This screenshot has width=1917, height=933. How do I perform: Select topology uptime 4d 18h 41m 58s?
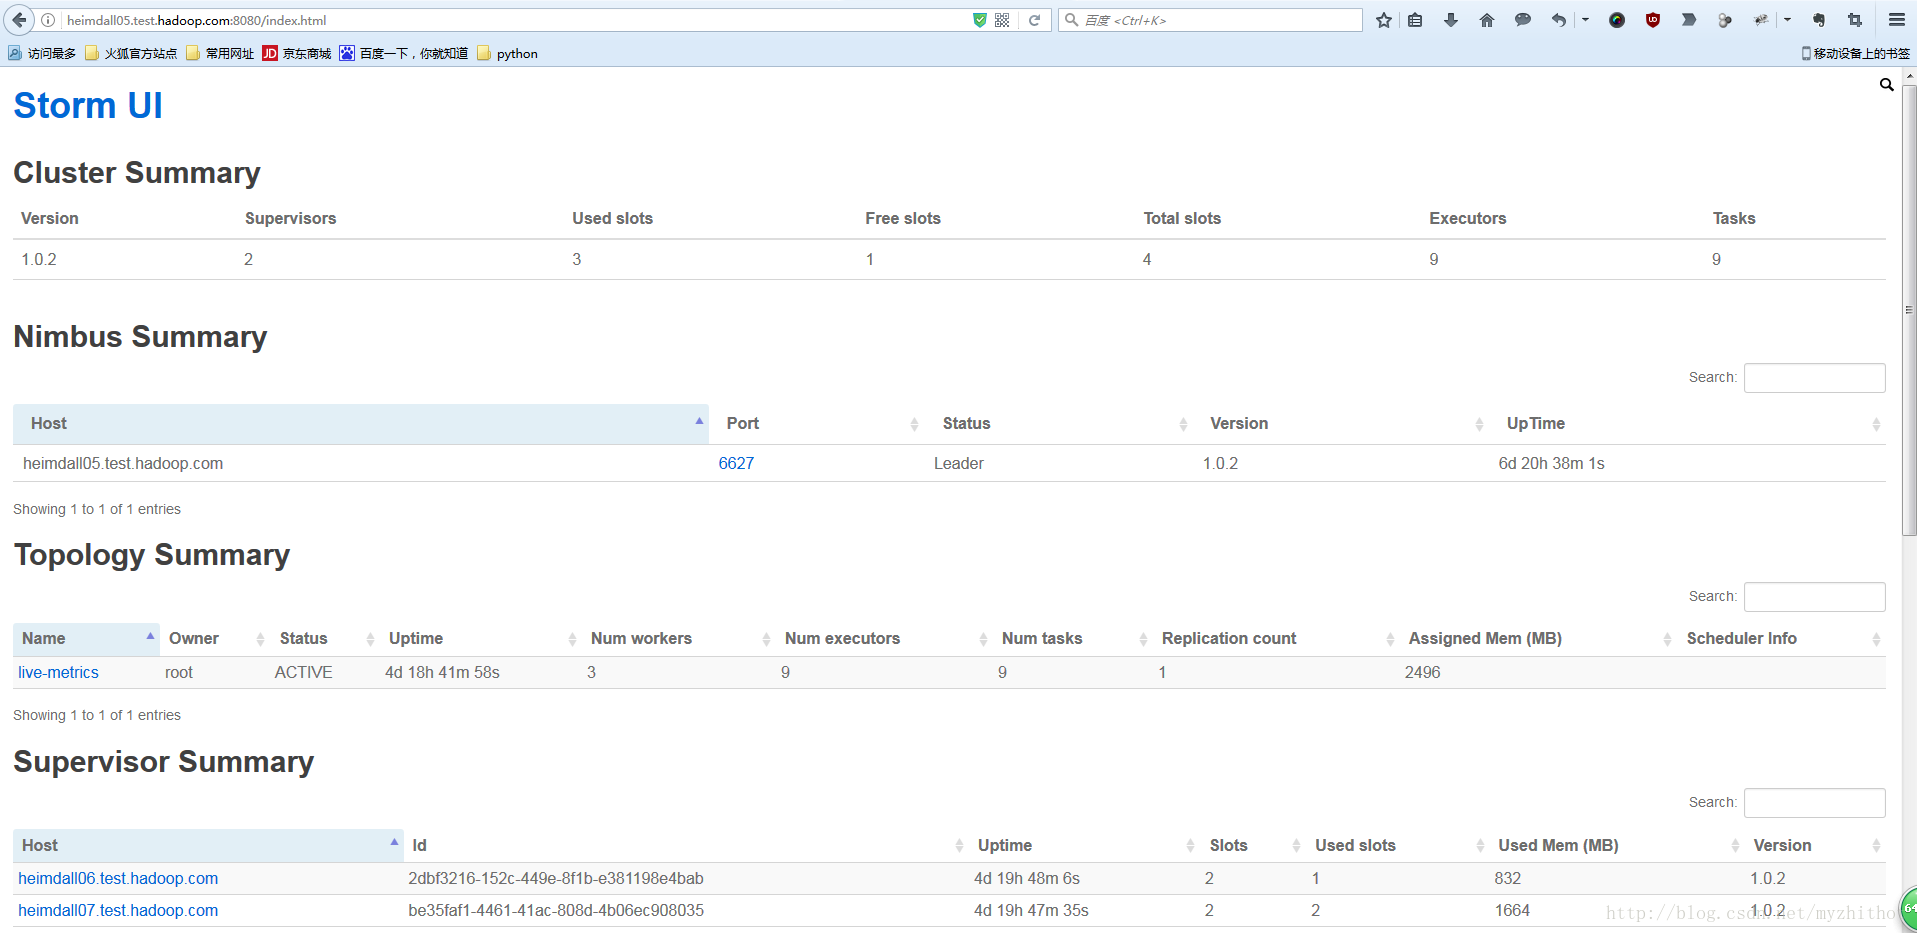click(442, 673)
